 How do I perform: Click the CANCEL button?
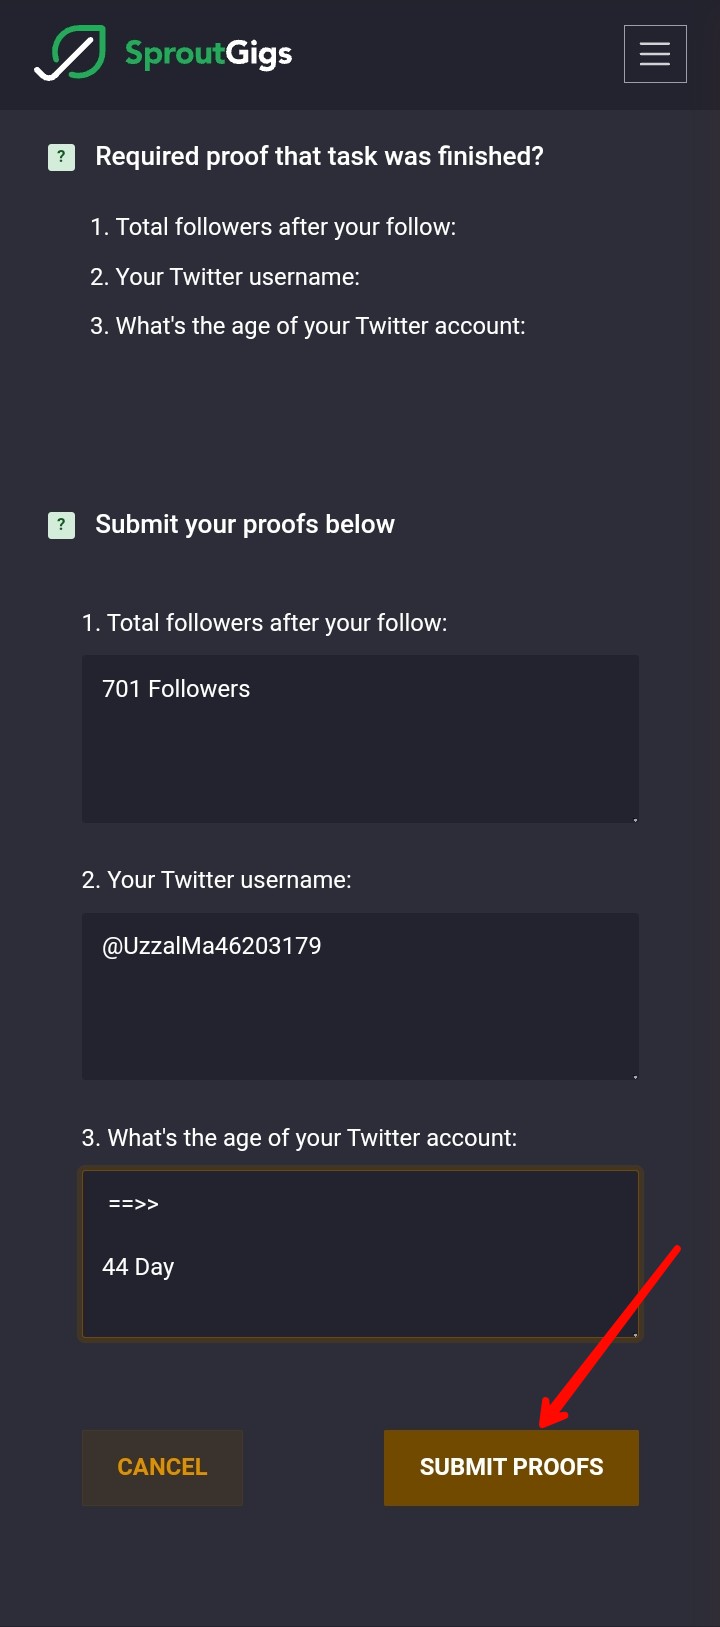coord(162,1467)
